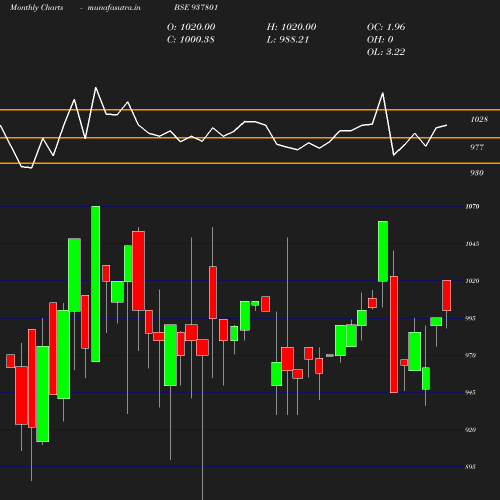Click the 1020 price axis label
The width and height of the screenshot is (500, 500).
(x=472, y=281)
